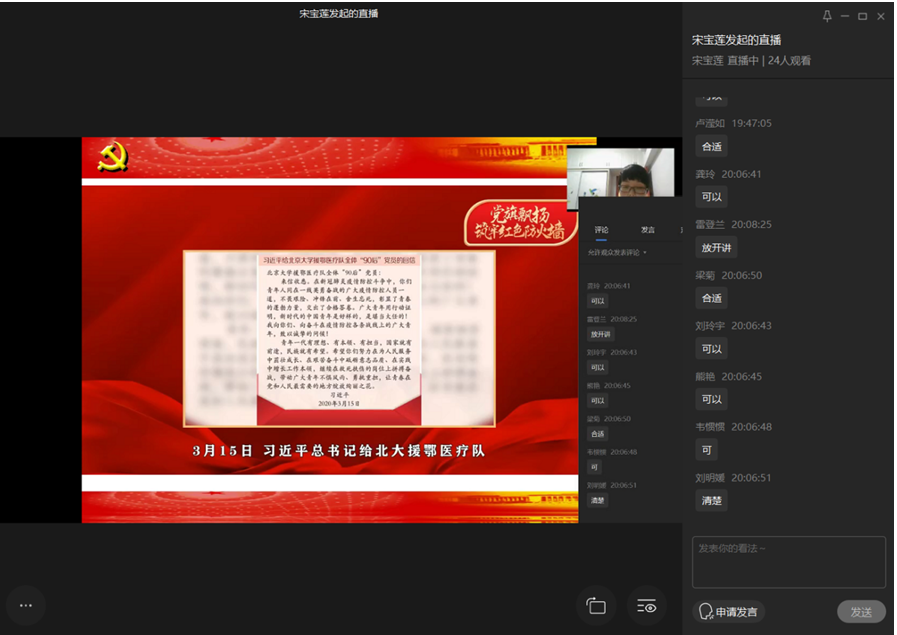This screenshot has width=897, height=635.
Task: Open the three-dot more options menu
Action: pos(26,605)
